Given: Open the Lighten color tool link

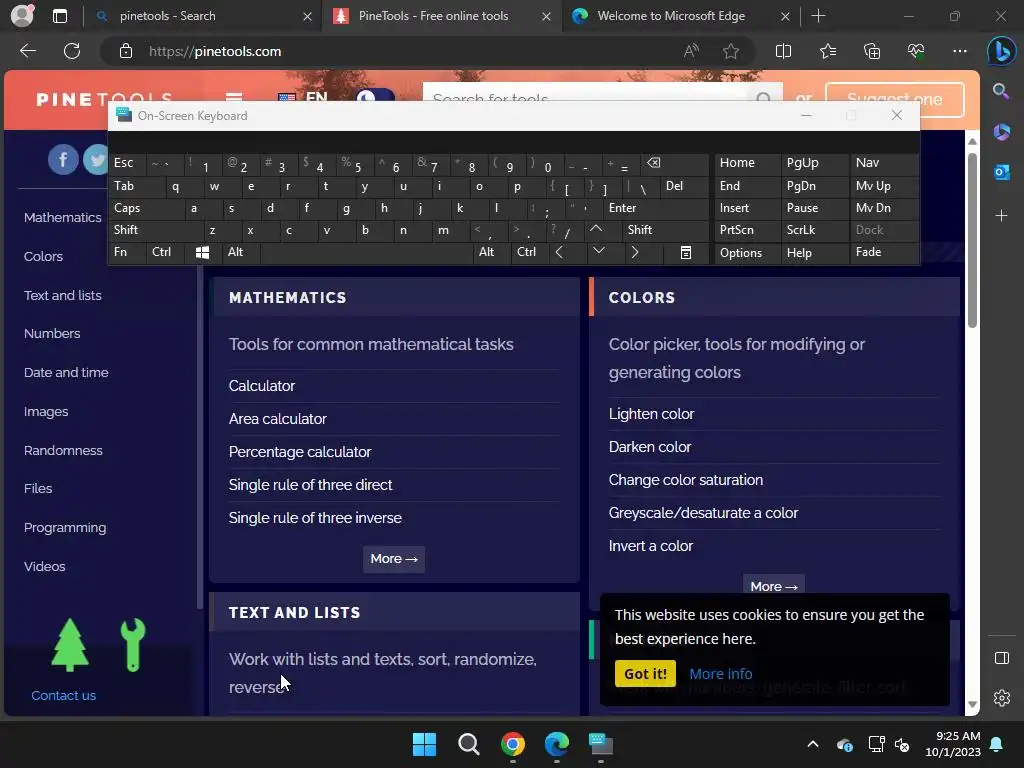Looking at the screenshot, I should pyautogui.click(x=651, y=414).
